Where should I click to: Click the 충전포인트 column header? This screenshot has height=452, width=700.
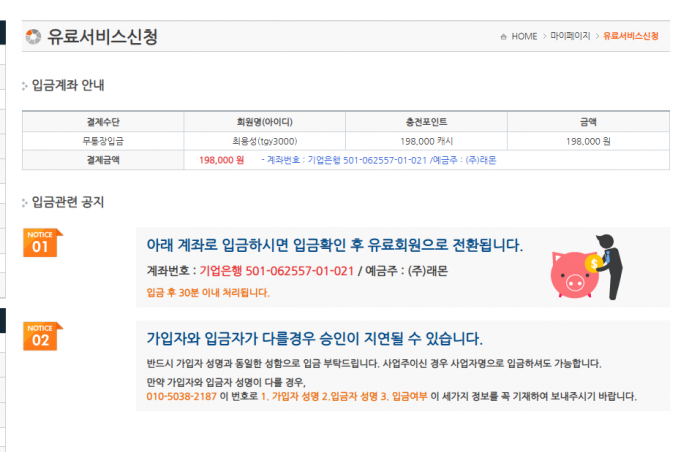(426, 122)
